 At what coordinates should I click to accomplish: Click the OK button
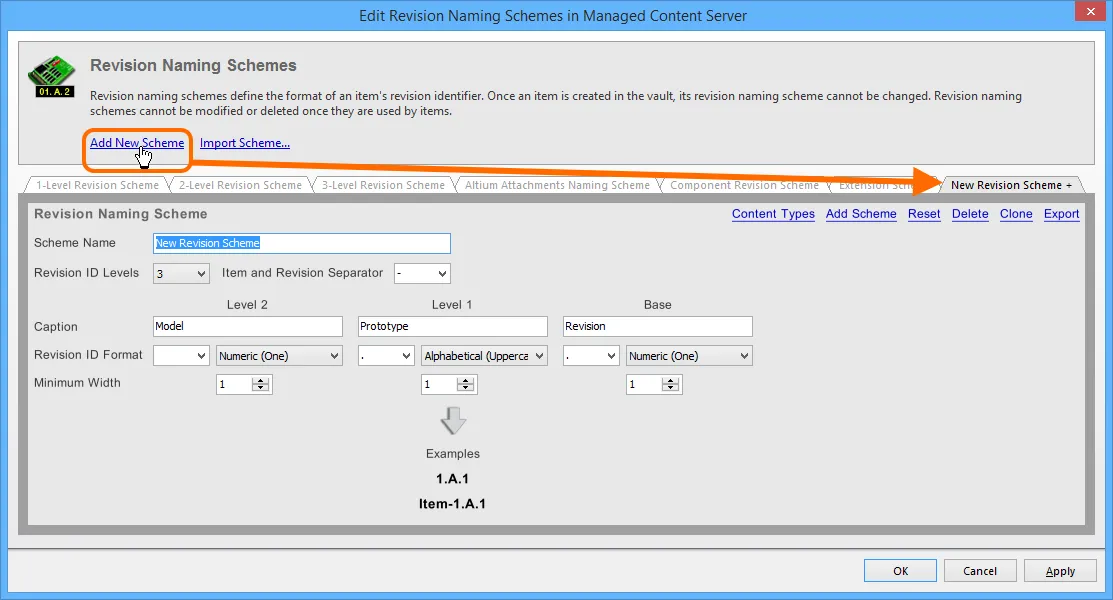(x=900, y=571)
